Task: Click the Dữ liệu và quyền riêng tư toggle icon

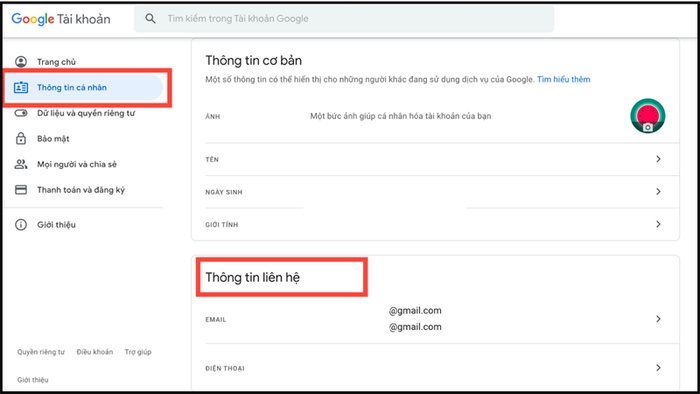Action: tap(21, 113)
